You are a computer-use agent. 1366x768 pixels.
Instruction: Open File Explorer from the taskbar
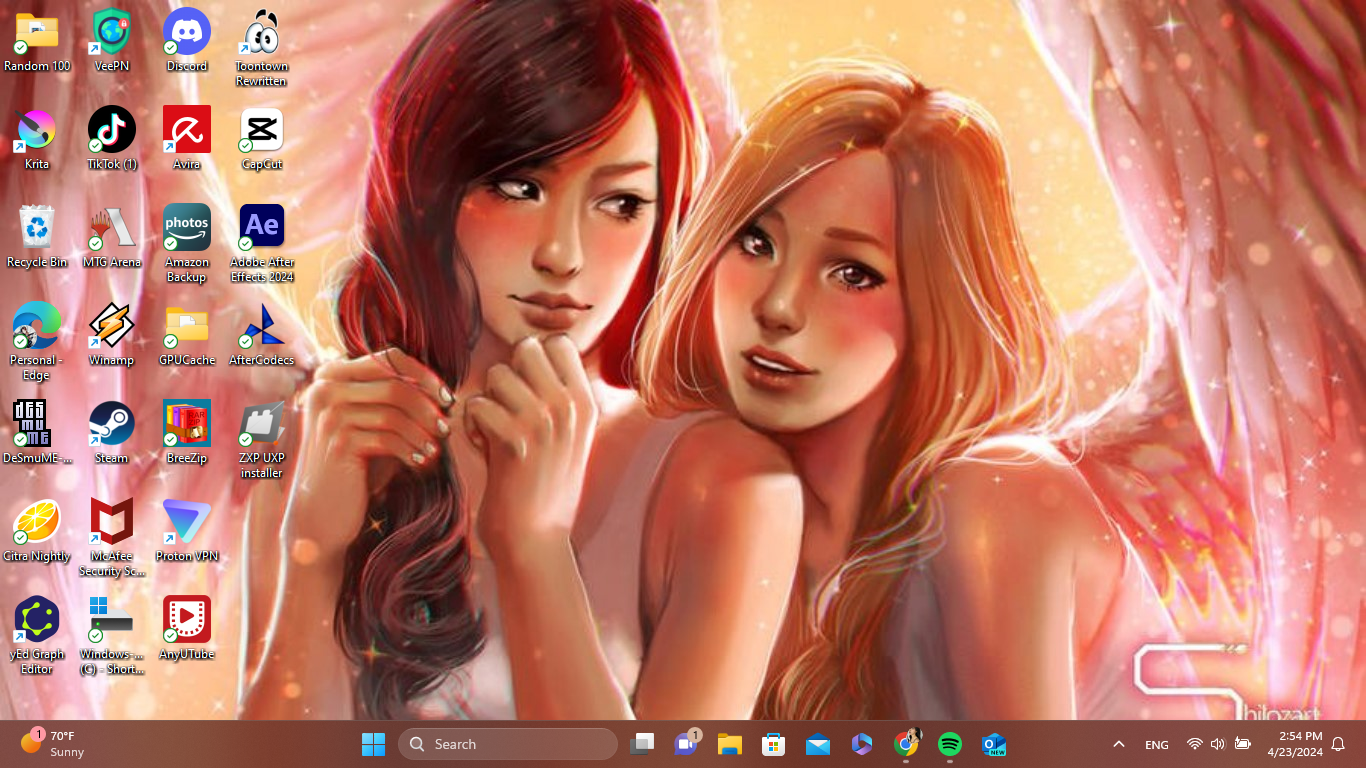pyautogui.click(x=730, y=744)
